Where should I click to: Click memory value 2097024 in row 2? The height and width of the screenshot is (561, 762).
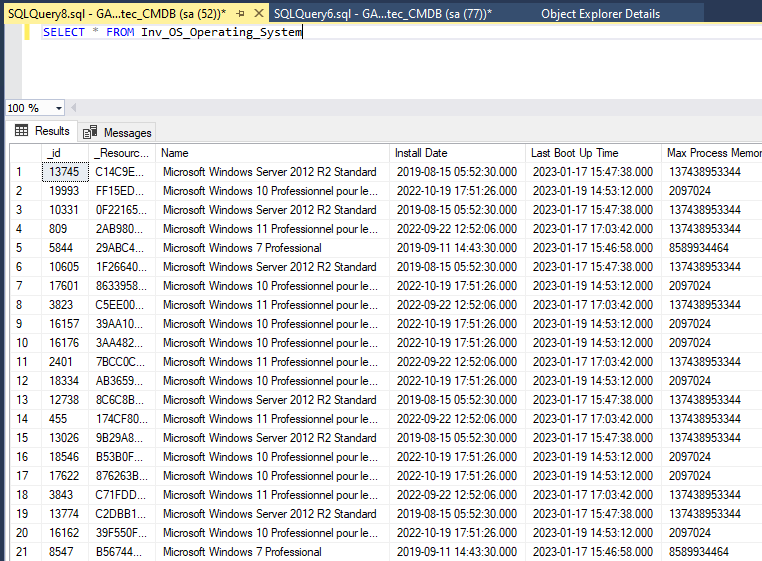coord(711,191)
